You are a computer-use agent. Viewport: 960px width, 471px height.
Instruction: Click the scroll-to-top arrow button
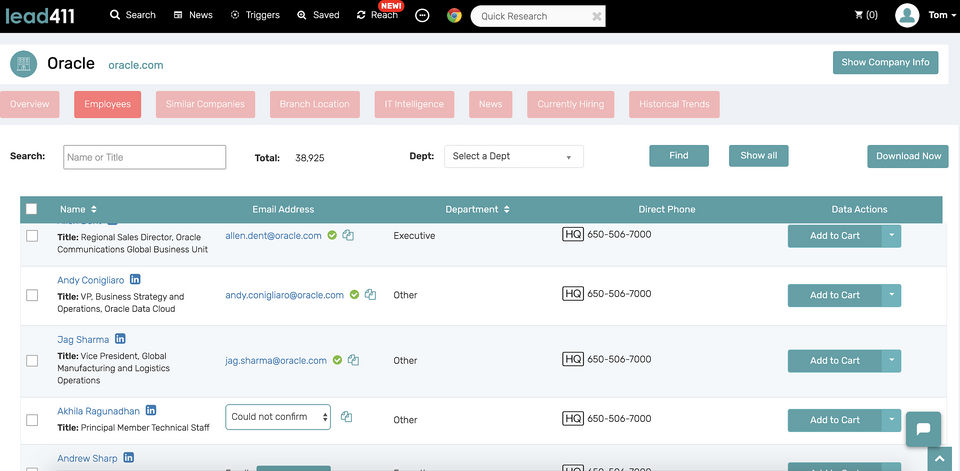coord(940,460)
